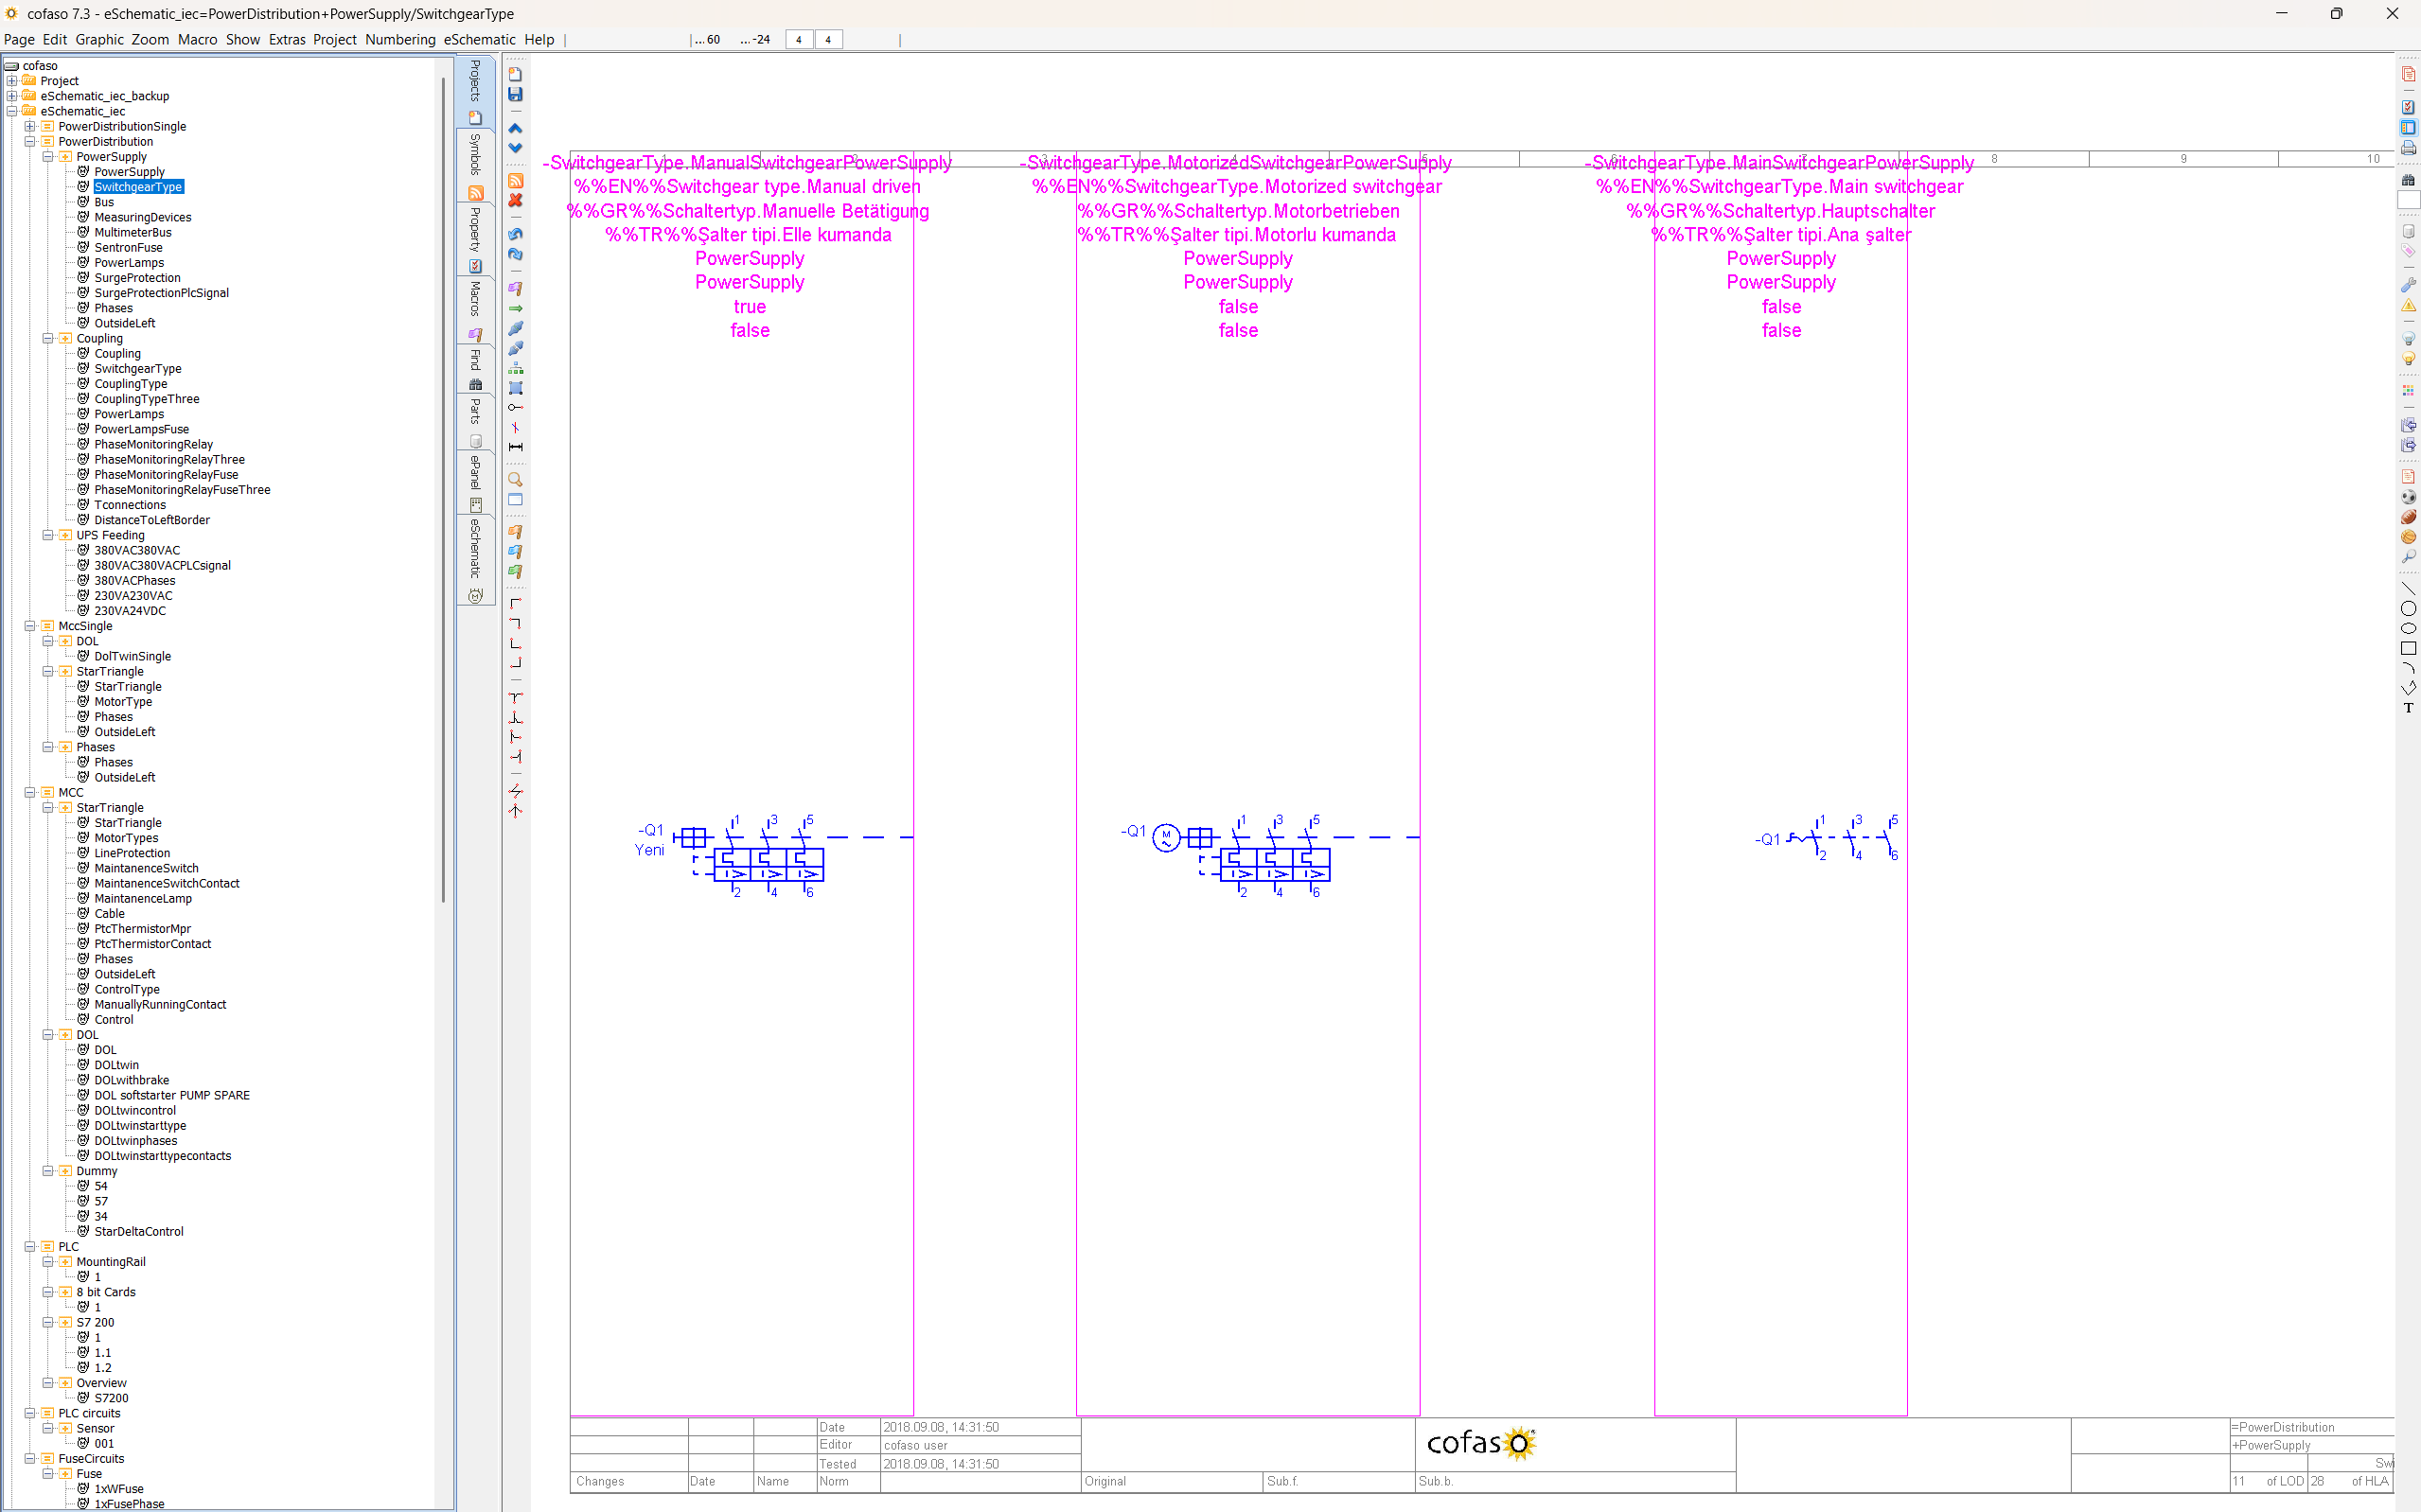Click the undo arrow icon
The image size is (2421, 1512).
coord(515,234)
